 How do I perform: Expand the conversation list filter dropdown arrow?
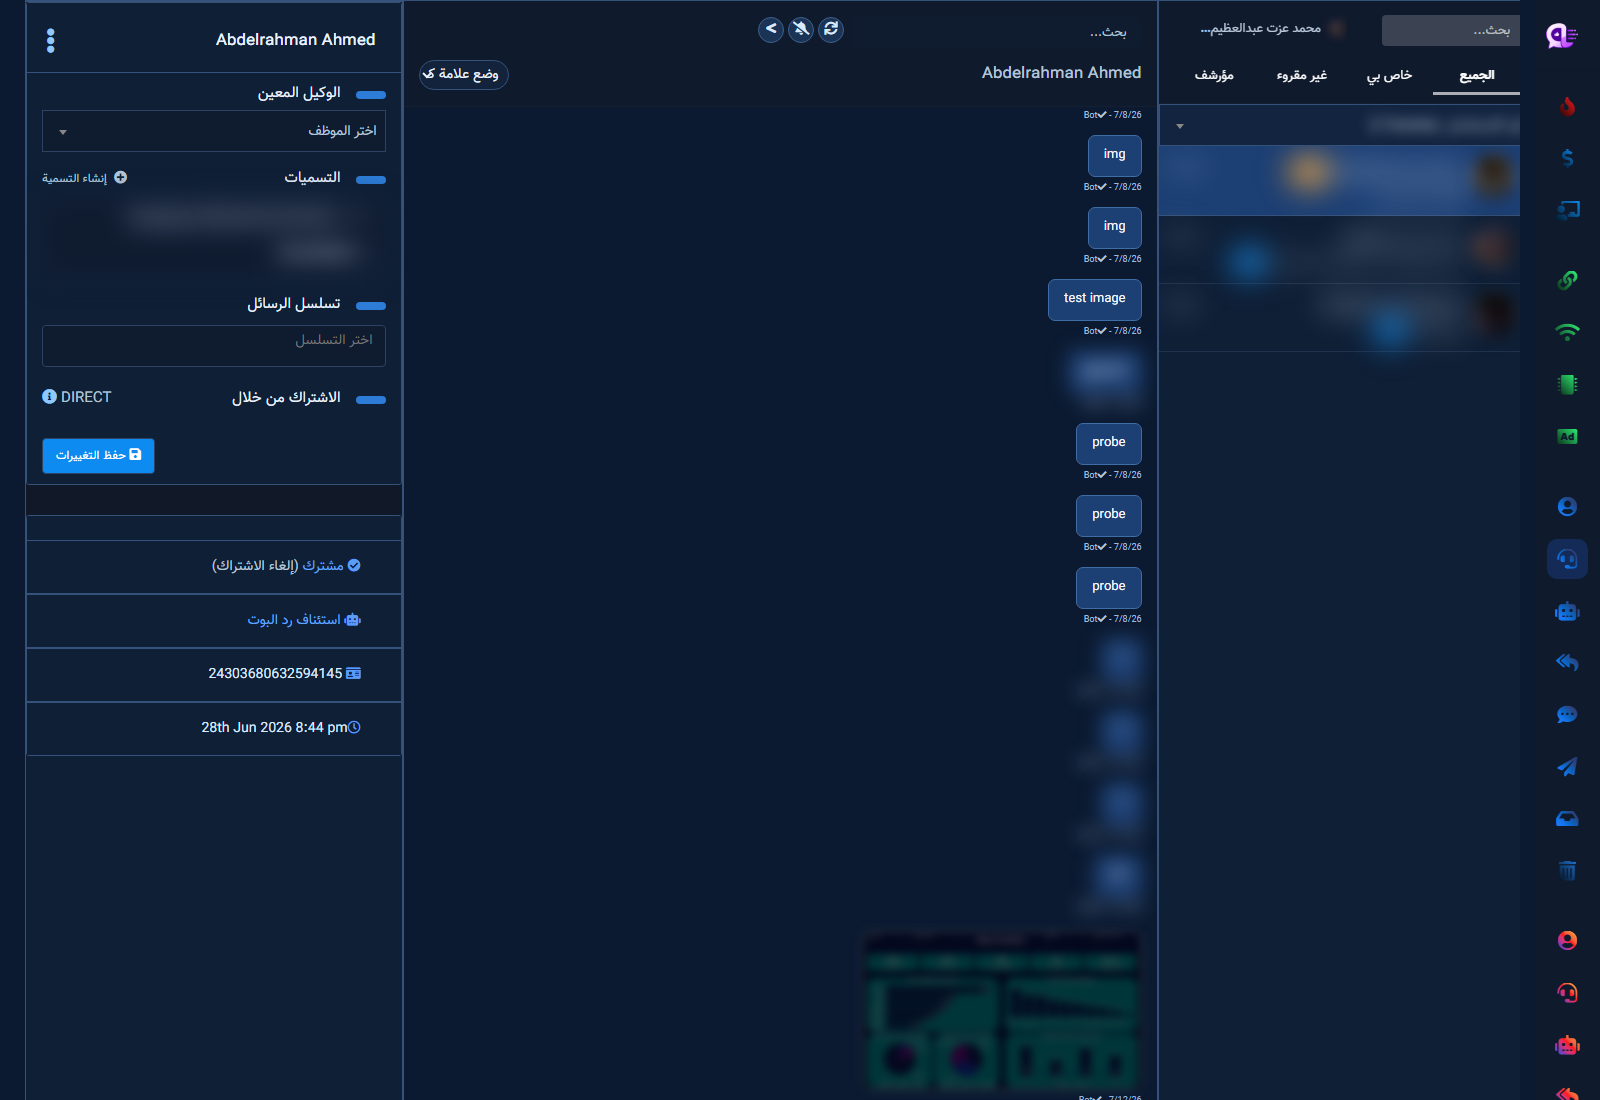point(1180,126)
